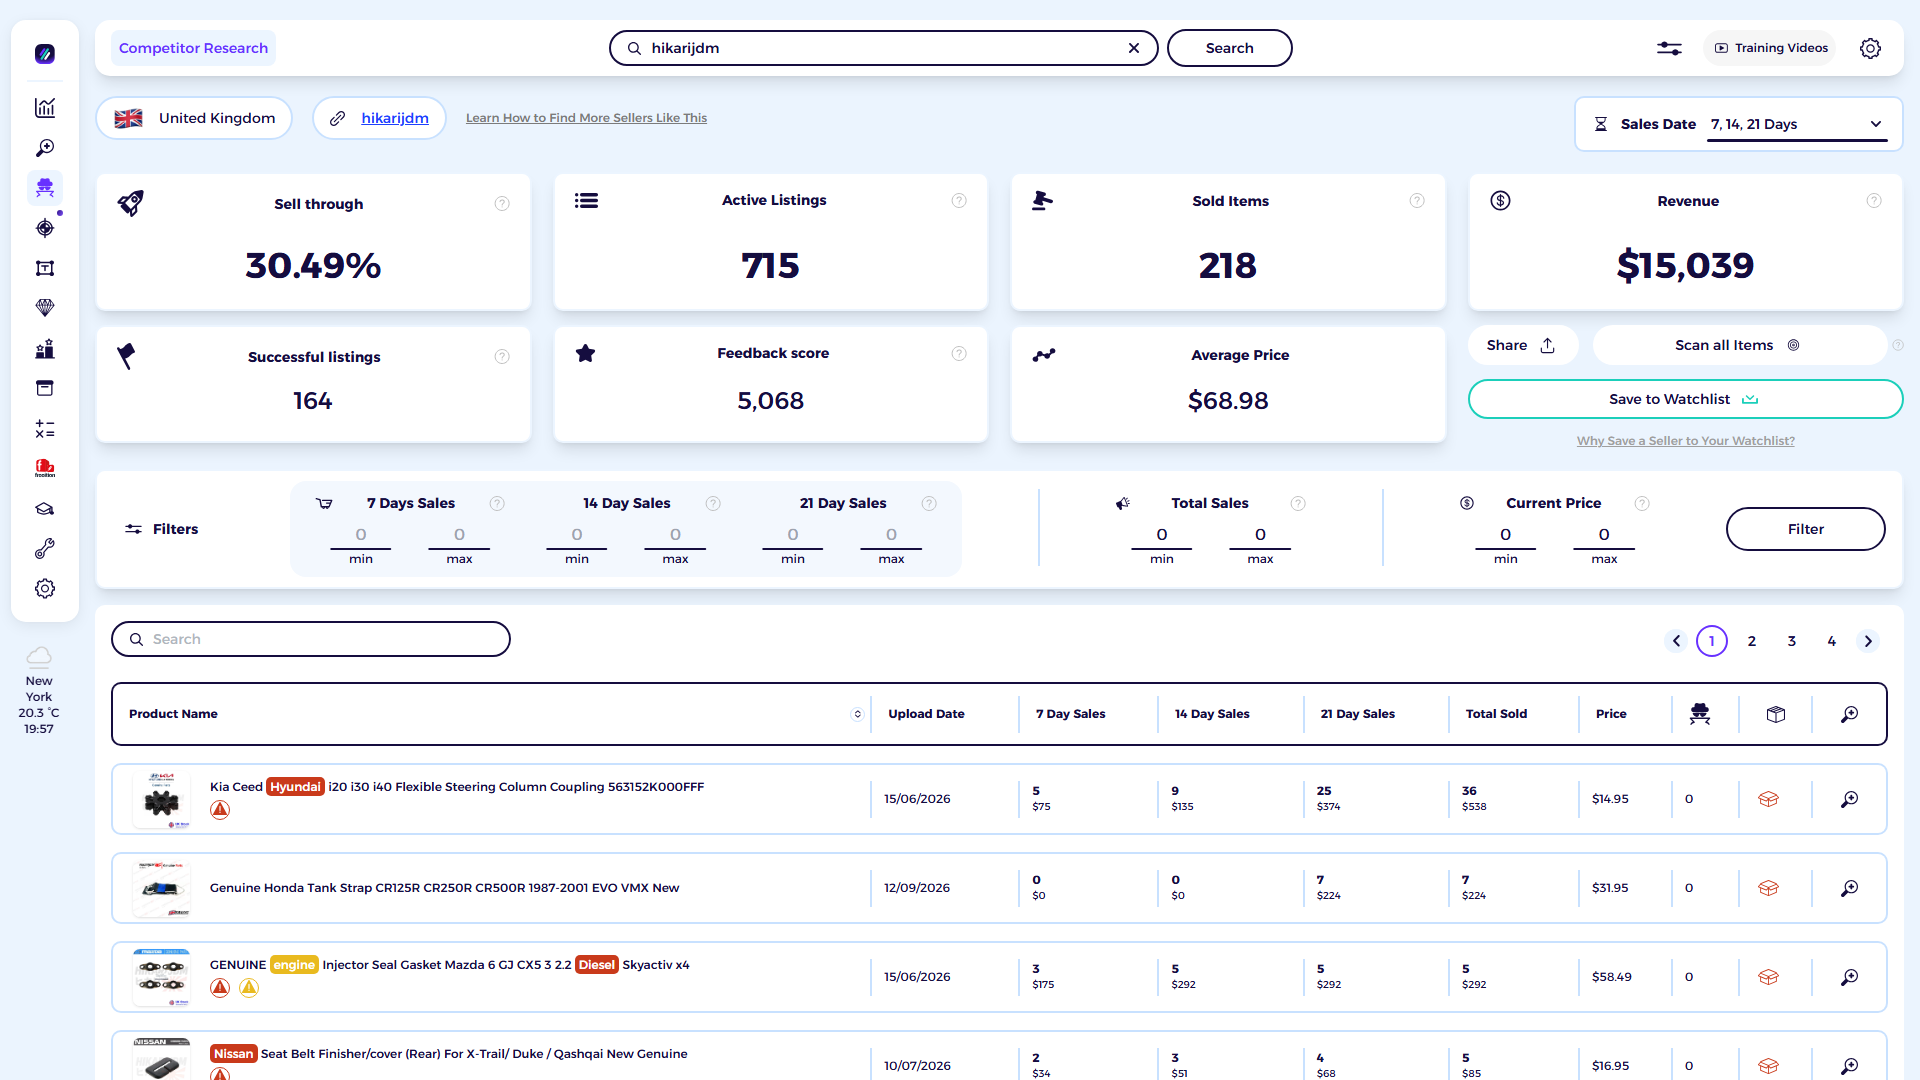1920x1080 pixels.
Task: Click the spy icon column header
Action: (1700, 714)
